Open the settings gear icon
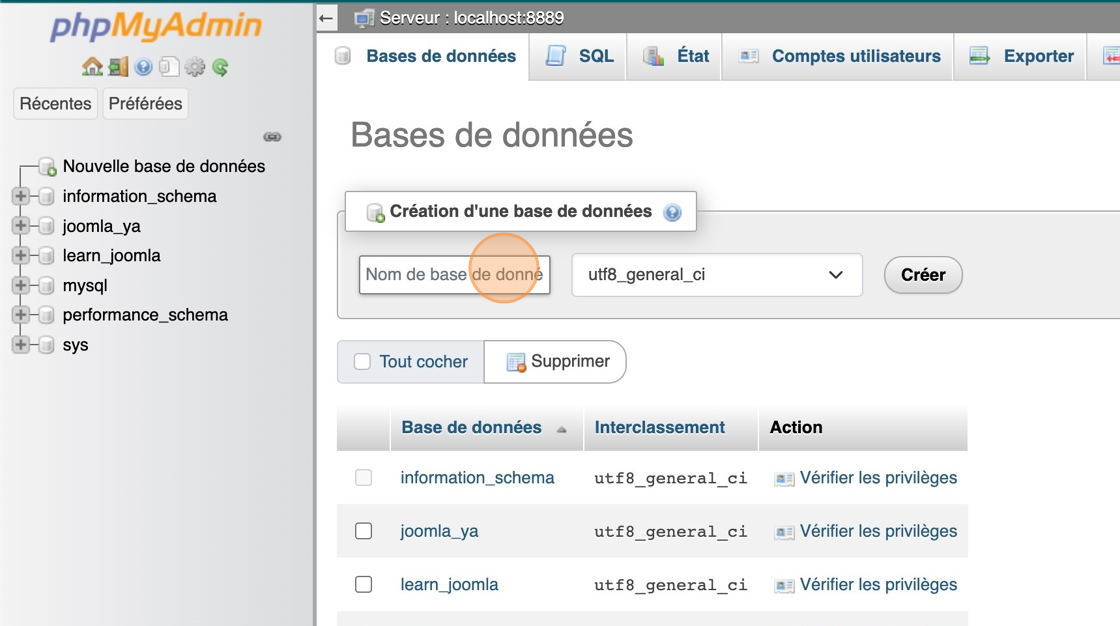1120x626 pixels. [194, 67]
